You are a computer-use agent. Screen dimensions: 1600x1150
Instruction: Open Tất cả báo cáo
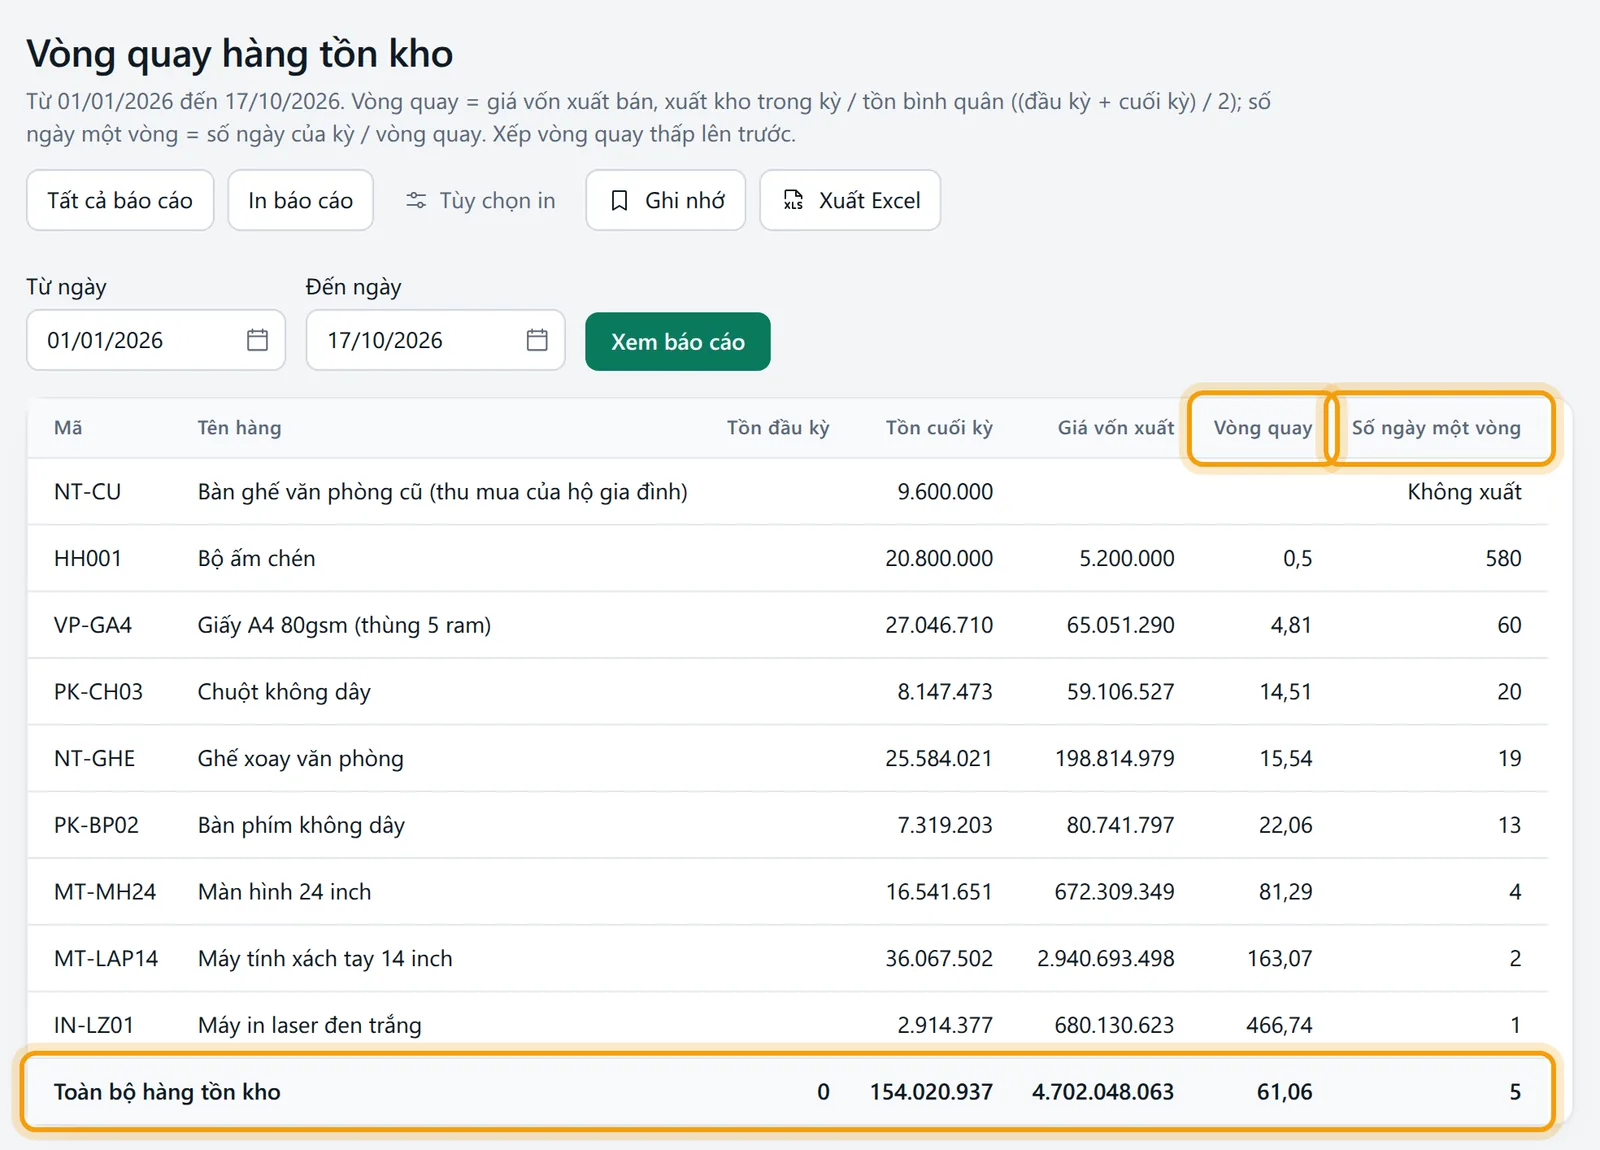point(120,200)
